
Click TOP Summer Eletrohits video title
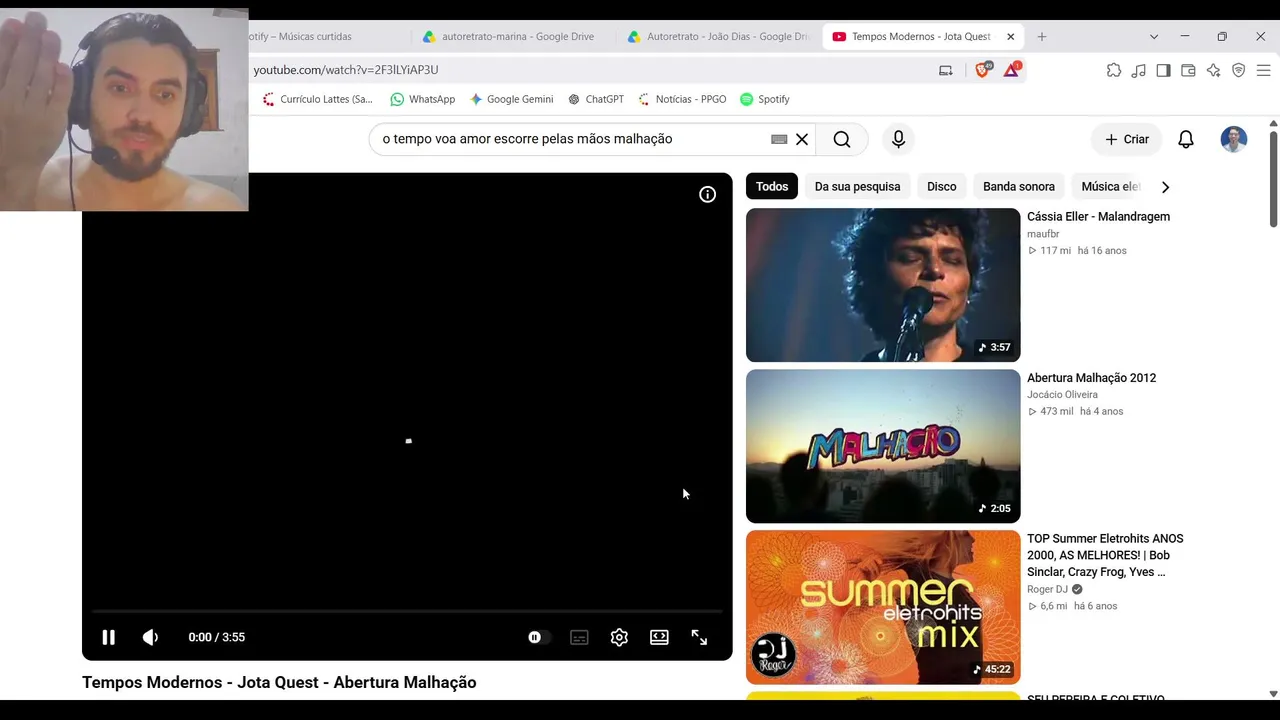[x=1105, y=555]
